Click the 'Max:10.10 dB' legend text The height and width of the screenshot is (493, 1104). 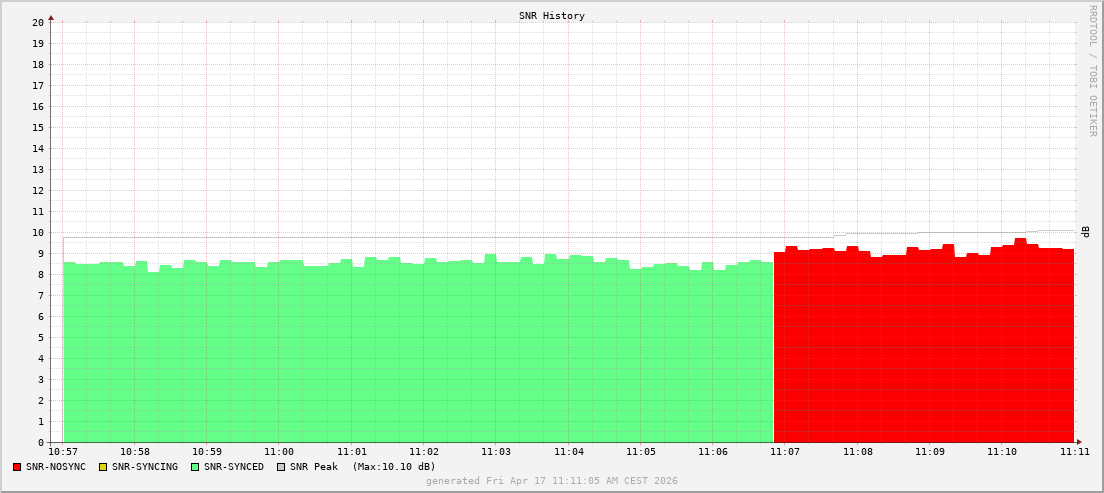tap(393, 467)
